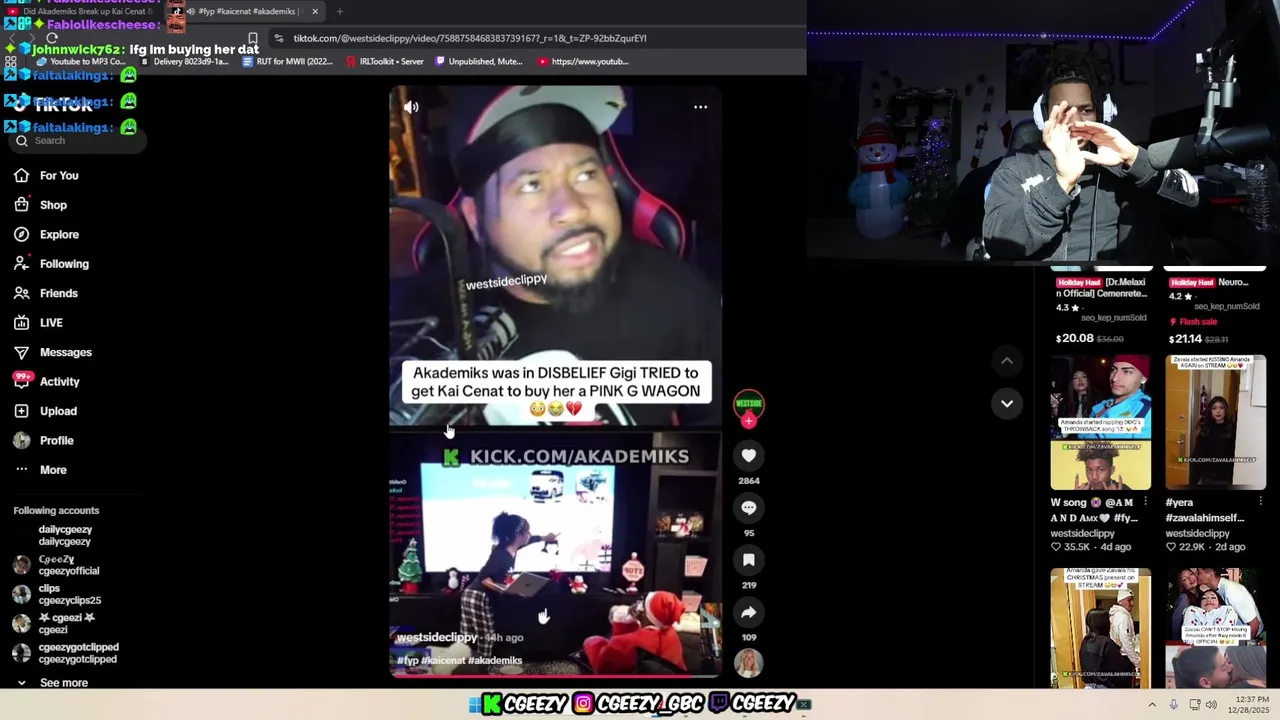
Task: Select the browser address bar URL
Action: click(470, 38)
